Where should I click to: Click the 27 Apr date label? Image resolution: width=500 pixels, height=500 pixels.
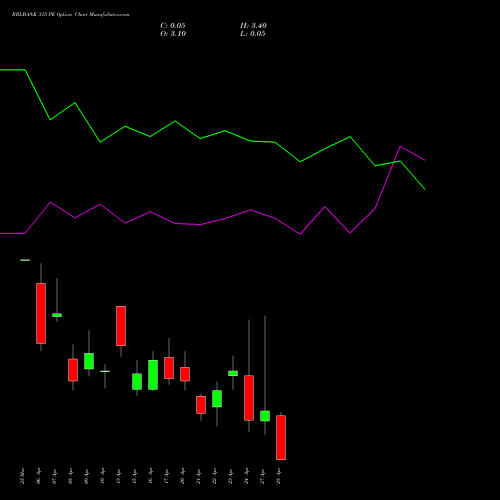[x=262, y=476]
